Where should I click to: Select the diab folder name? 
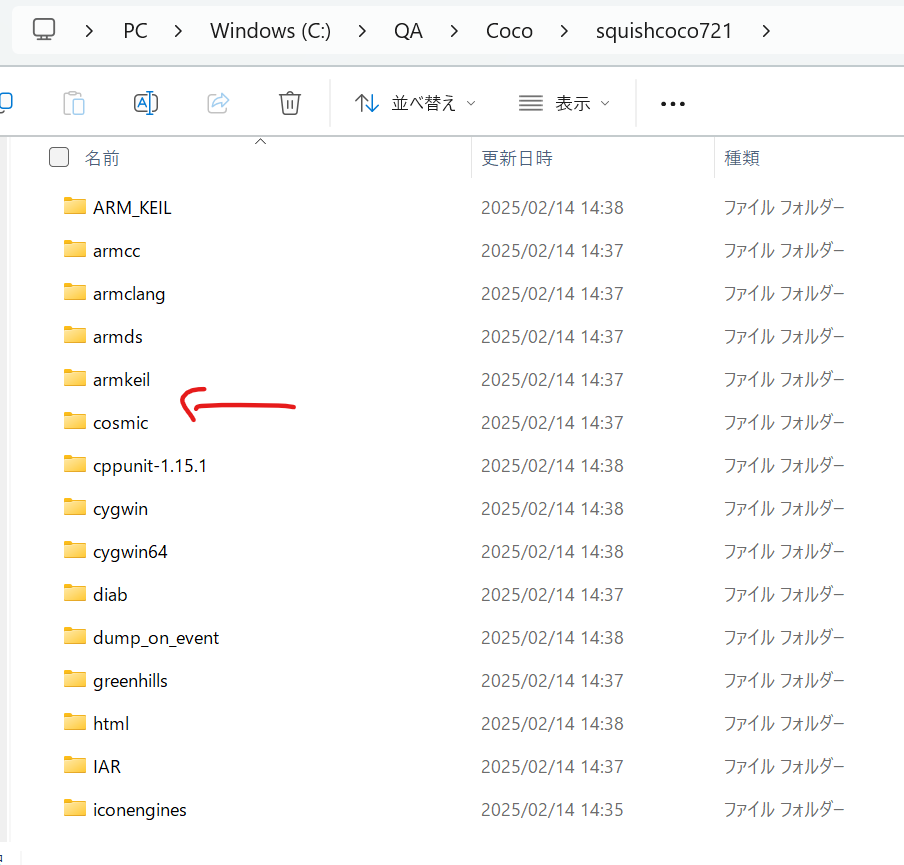(110, 595)
